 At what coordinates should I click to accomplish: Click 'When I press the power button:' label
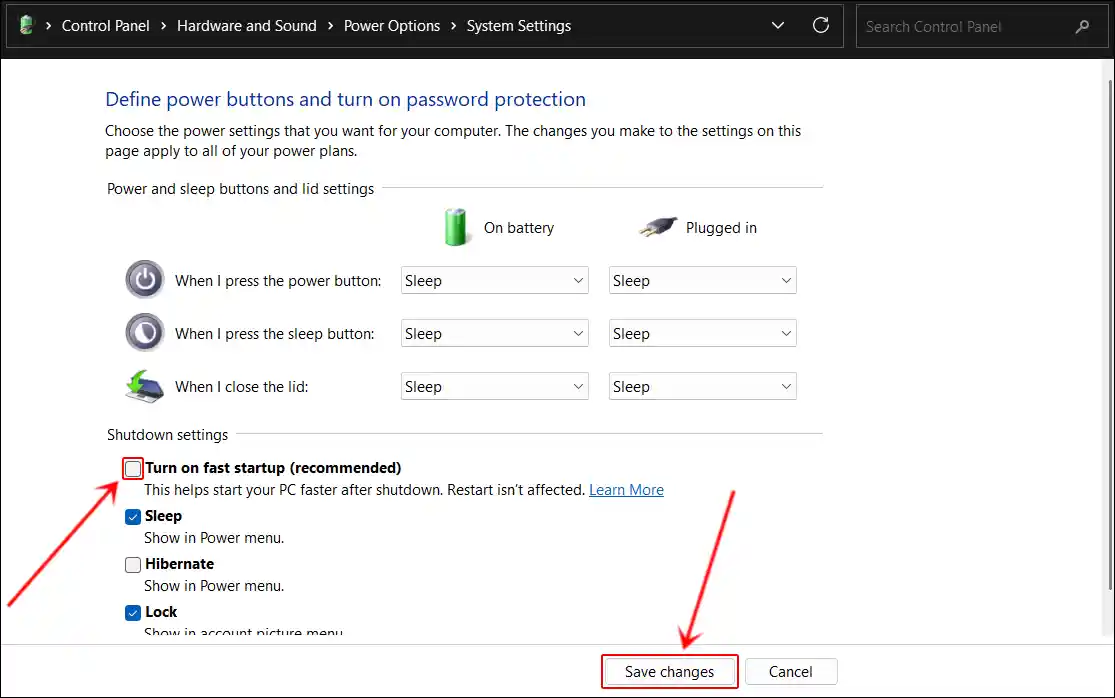[278, 281]
